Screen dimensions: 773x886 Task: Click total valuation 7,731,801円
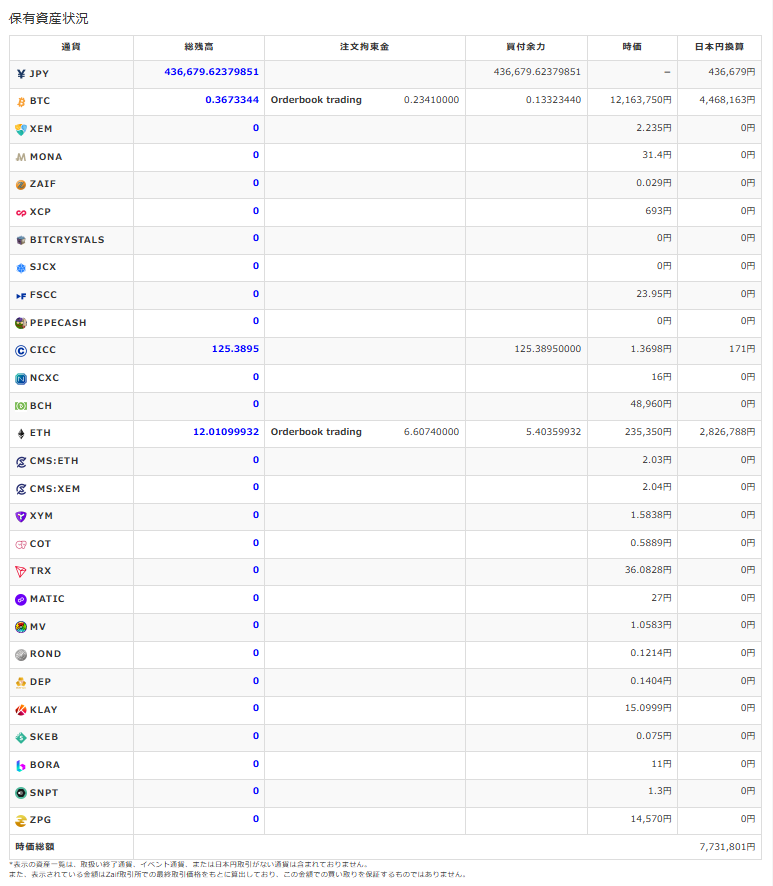point(727,846)
